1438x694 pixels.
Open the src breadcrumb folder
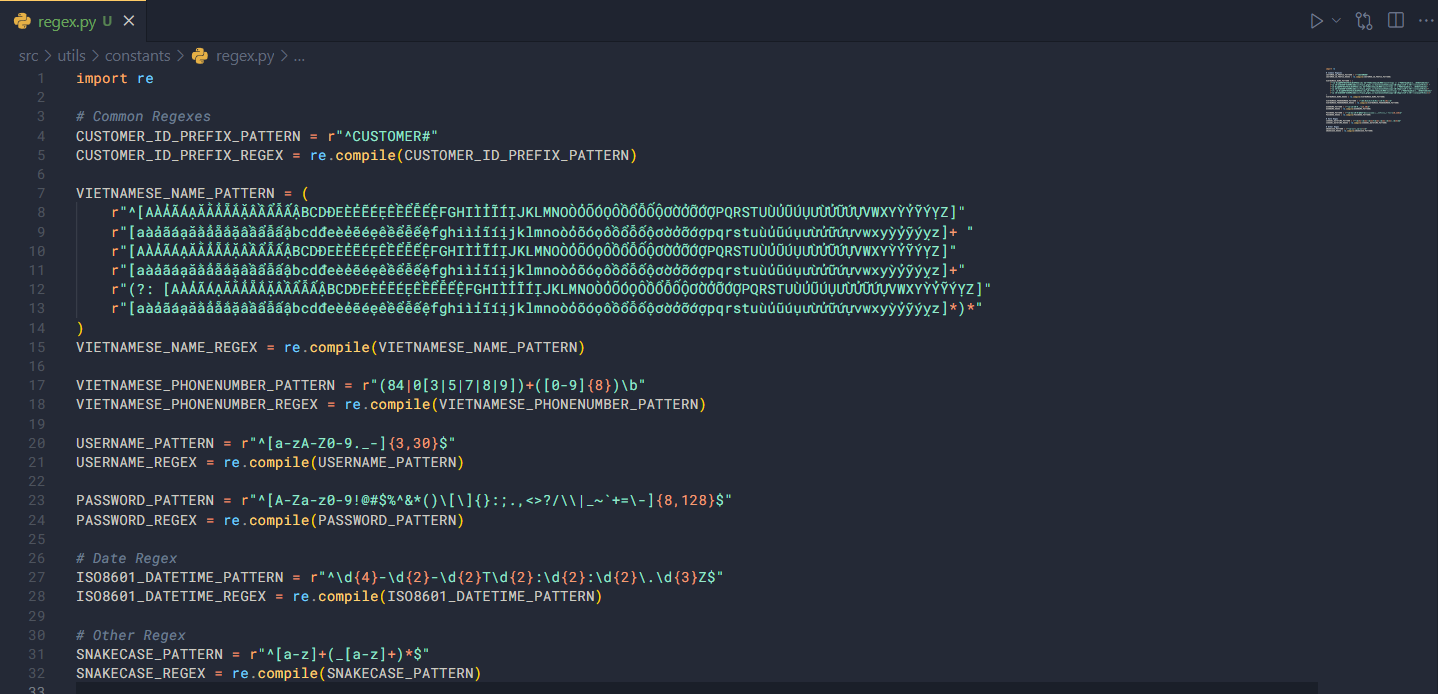[x=28, y=56]
